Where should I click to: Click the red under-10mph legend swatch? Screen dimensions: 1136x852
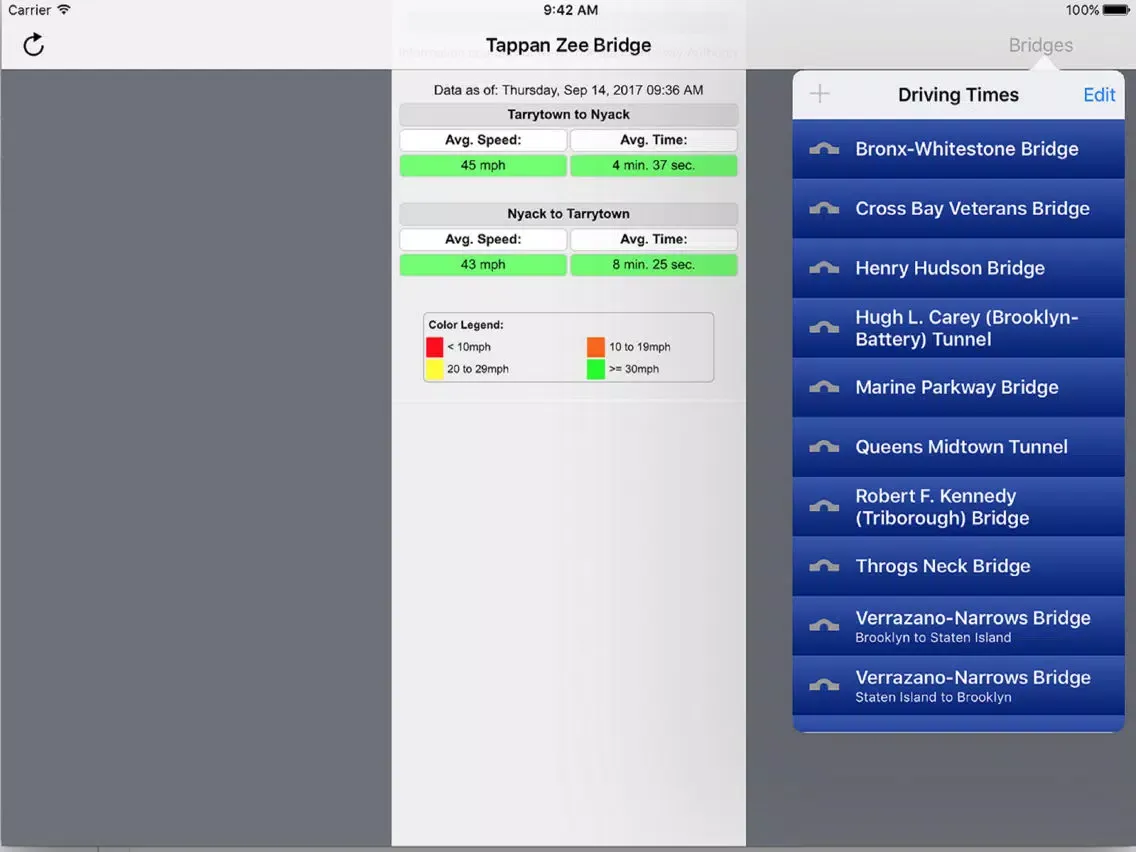(x=434, y=347)
